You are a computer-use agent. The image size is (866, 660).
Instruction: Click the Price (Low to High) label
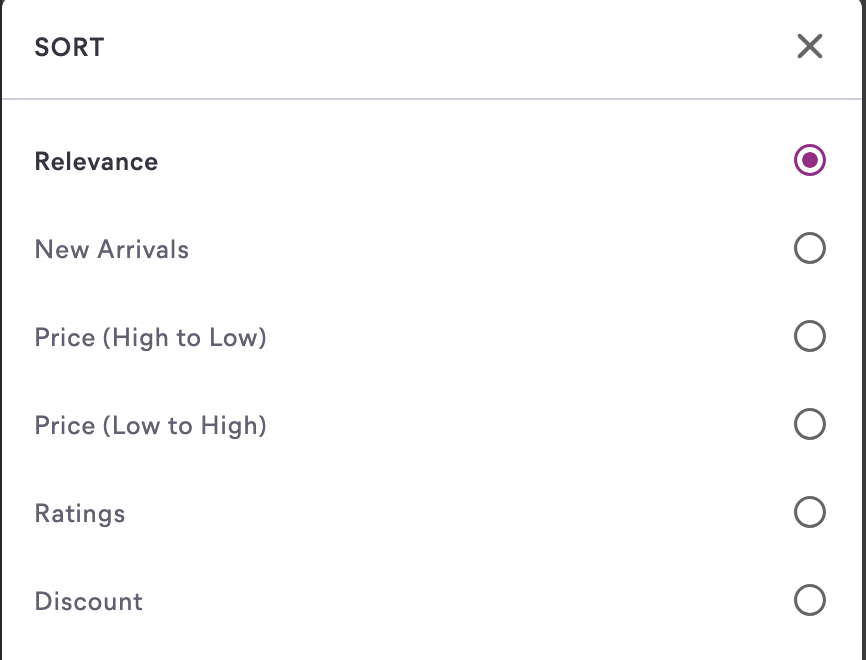pyautogui.click(x=150, y=426)
